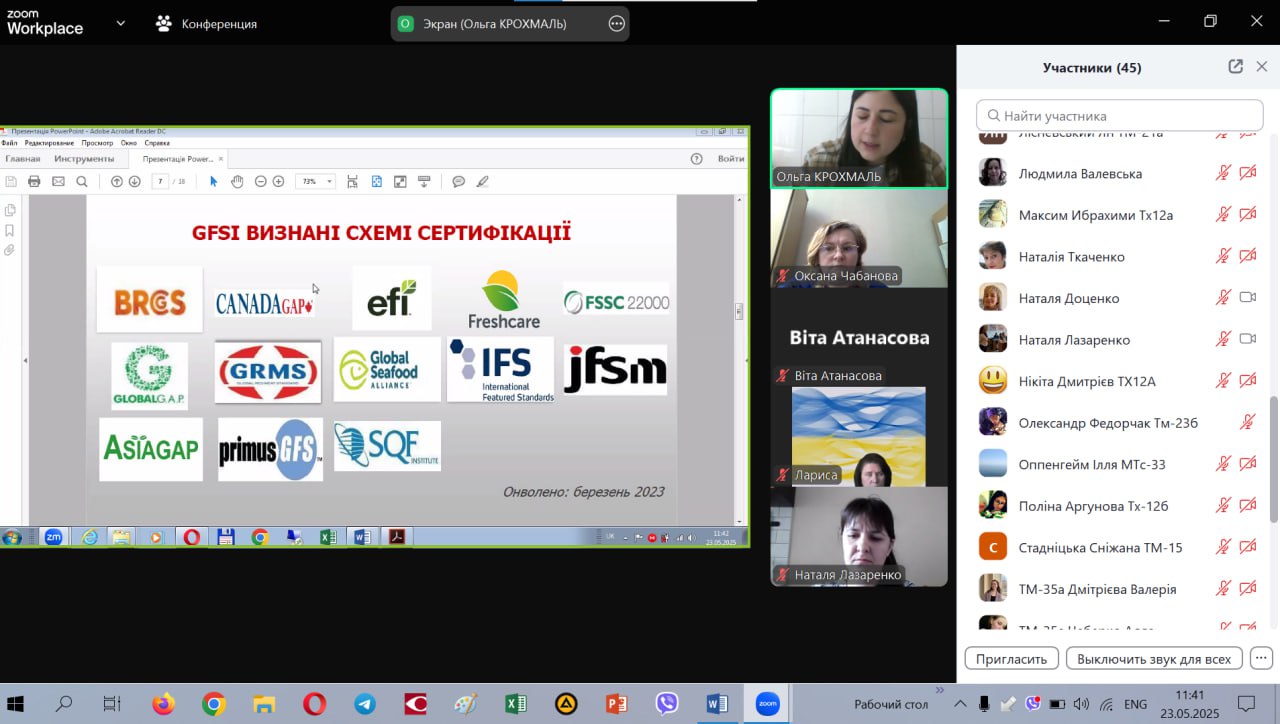Toggle microphone for Нікіта Дмитрієв ТХ12А
Screen dimensions: 1280x724
coord(1223,381)
